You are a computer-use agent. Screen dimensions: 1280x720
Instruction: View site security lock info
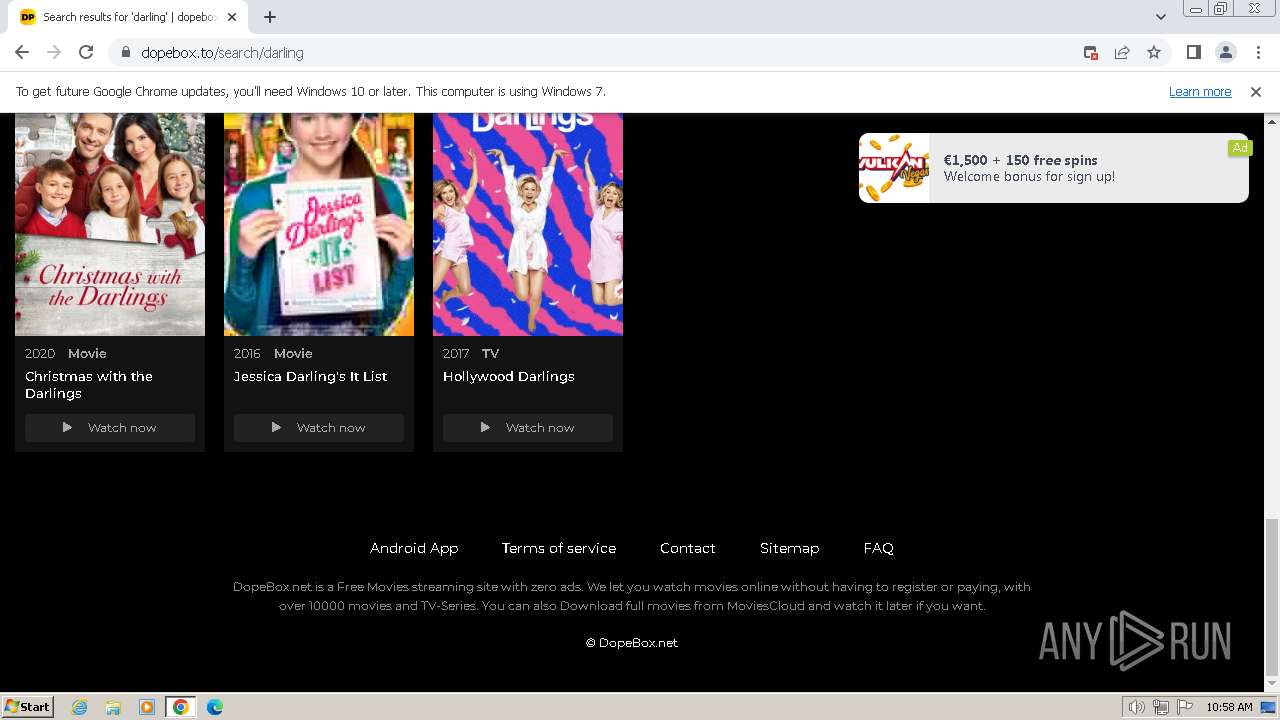point(126,52)
